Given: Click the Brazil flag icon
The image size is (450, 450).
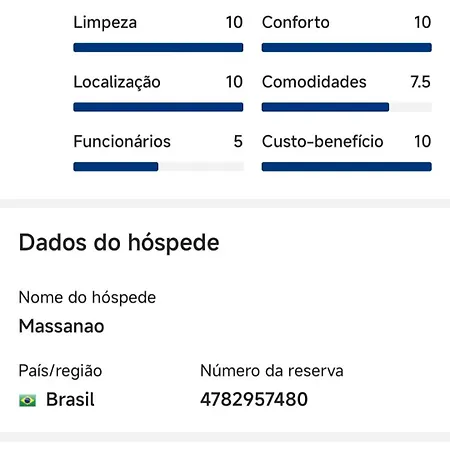Looking at the screenshot, I should 27,400.
